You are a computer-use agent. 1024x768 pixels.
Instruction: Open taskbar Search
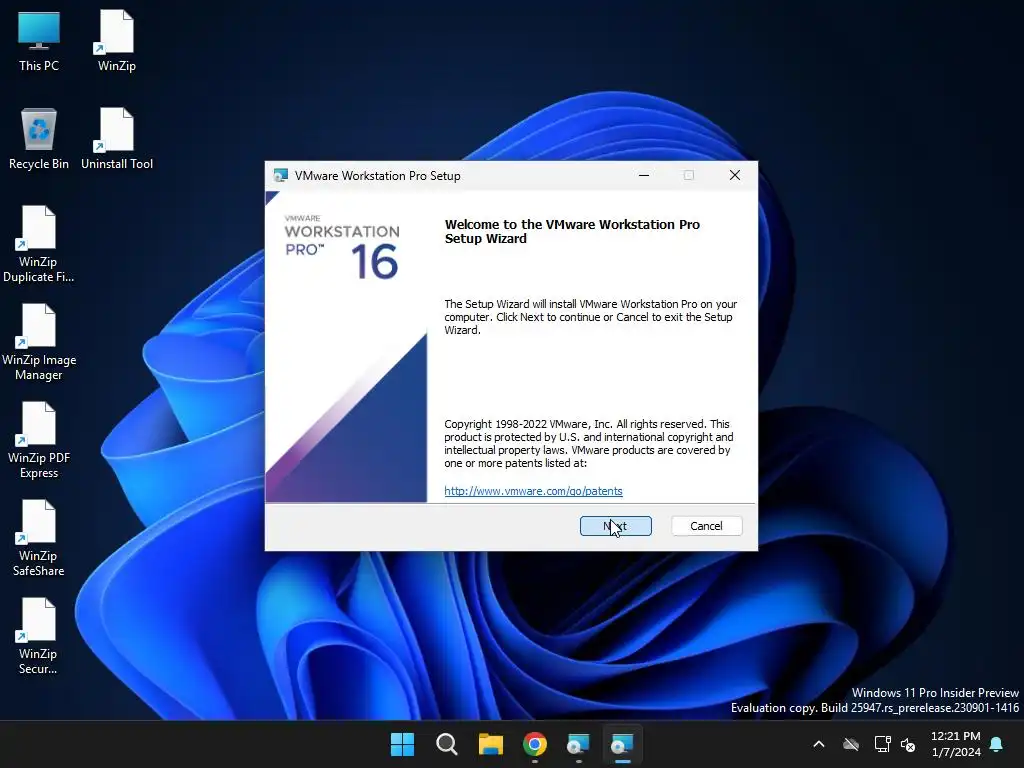click(x=447, y=744)
